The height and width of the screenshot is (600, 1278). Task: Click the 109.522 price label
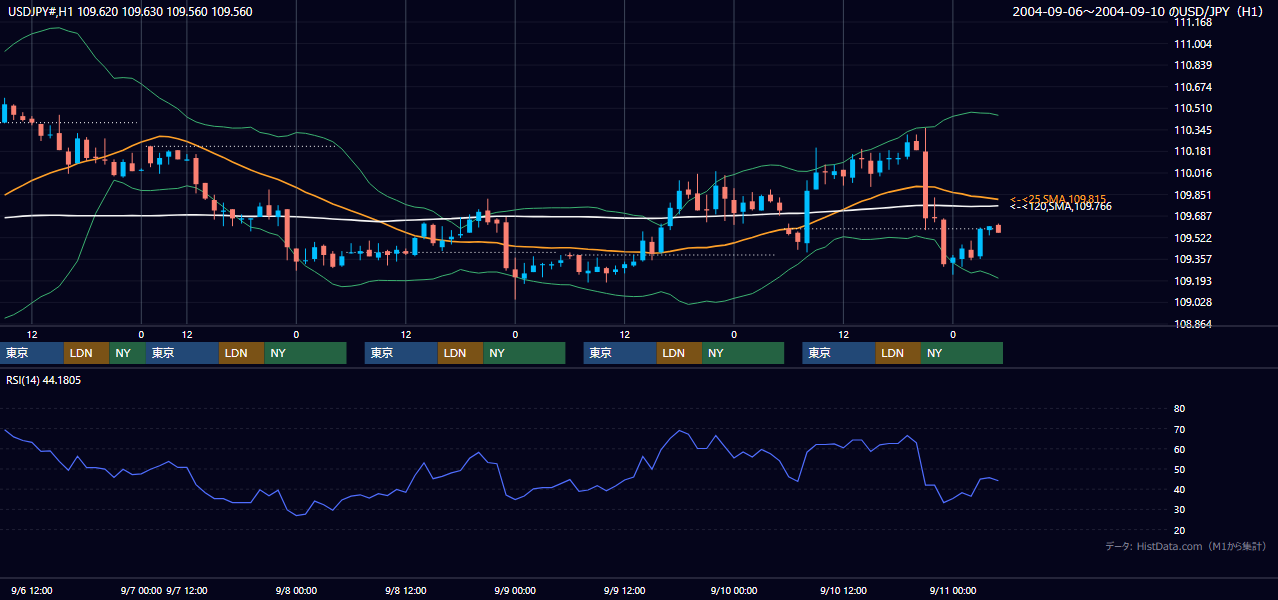[1192, 238]
